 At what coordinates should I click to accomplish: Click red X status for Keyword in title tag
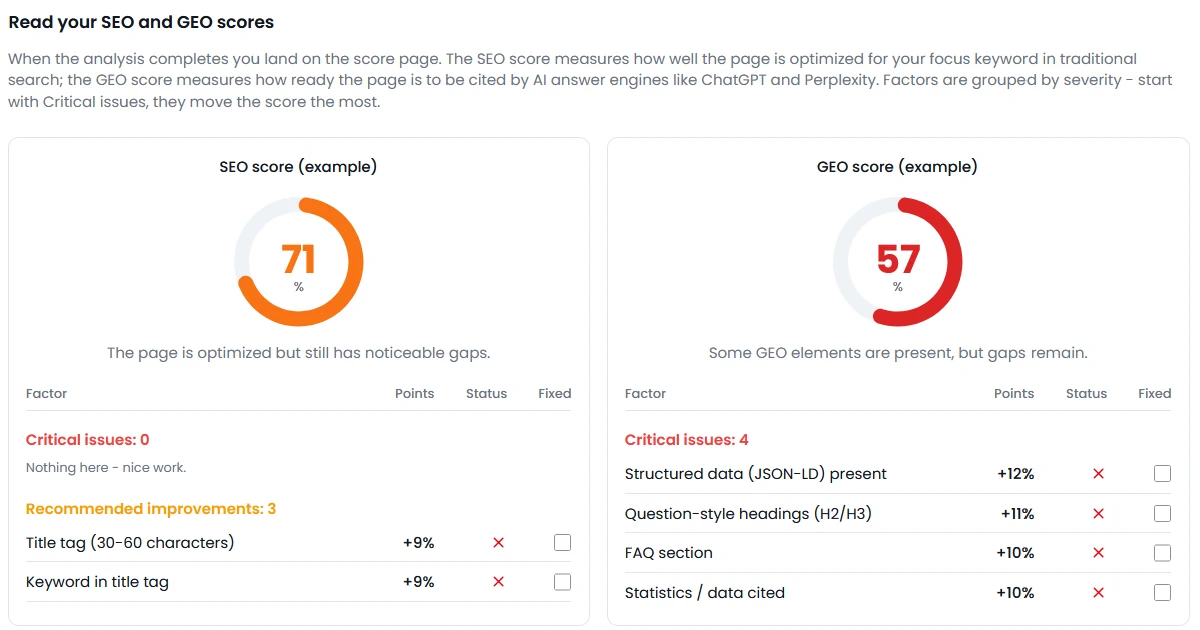click(498, 582)
